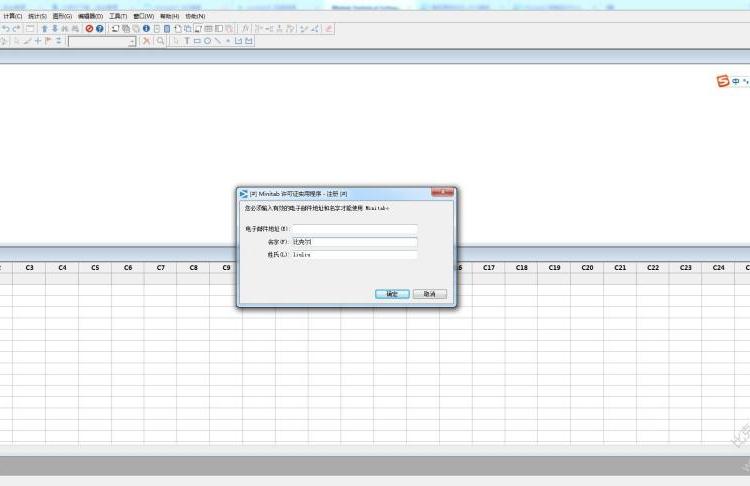Click the magnifier zoom icon

coord(161,41)
